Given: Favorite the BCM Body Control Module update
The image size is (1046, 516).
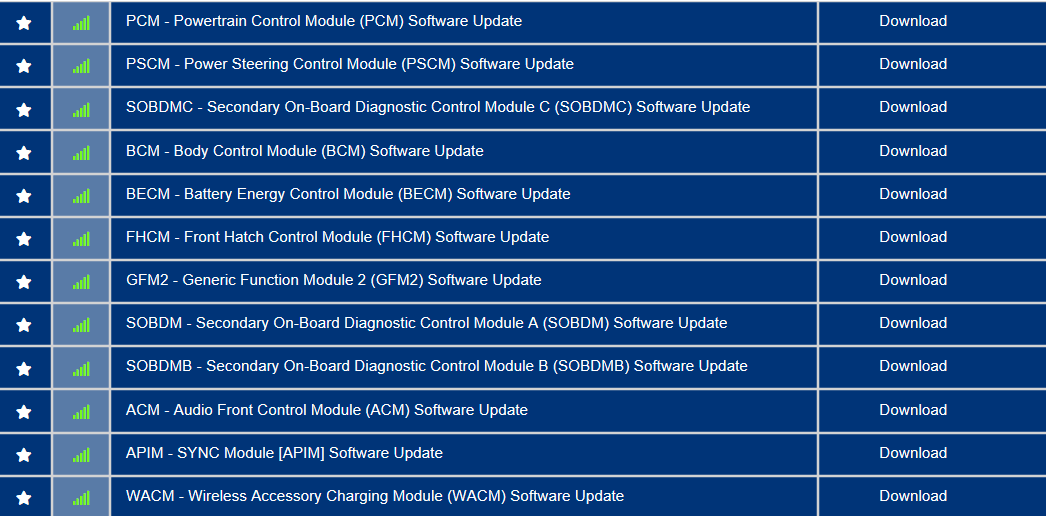Looking at the screenshot, I should click(24, 153).
